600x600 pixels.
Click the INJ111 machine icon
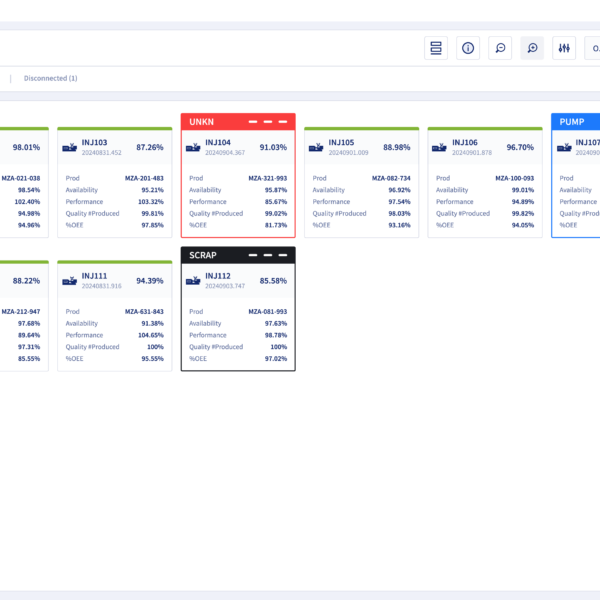[69, 280]
